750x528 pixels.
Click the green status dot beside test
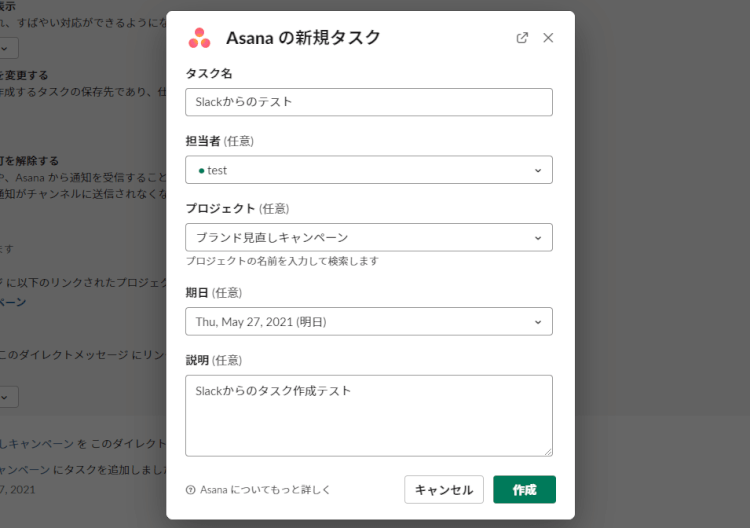coord(201,170)
